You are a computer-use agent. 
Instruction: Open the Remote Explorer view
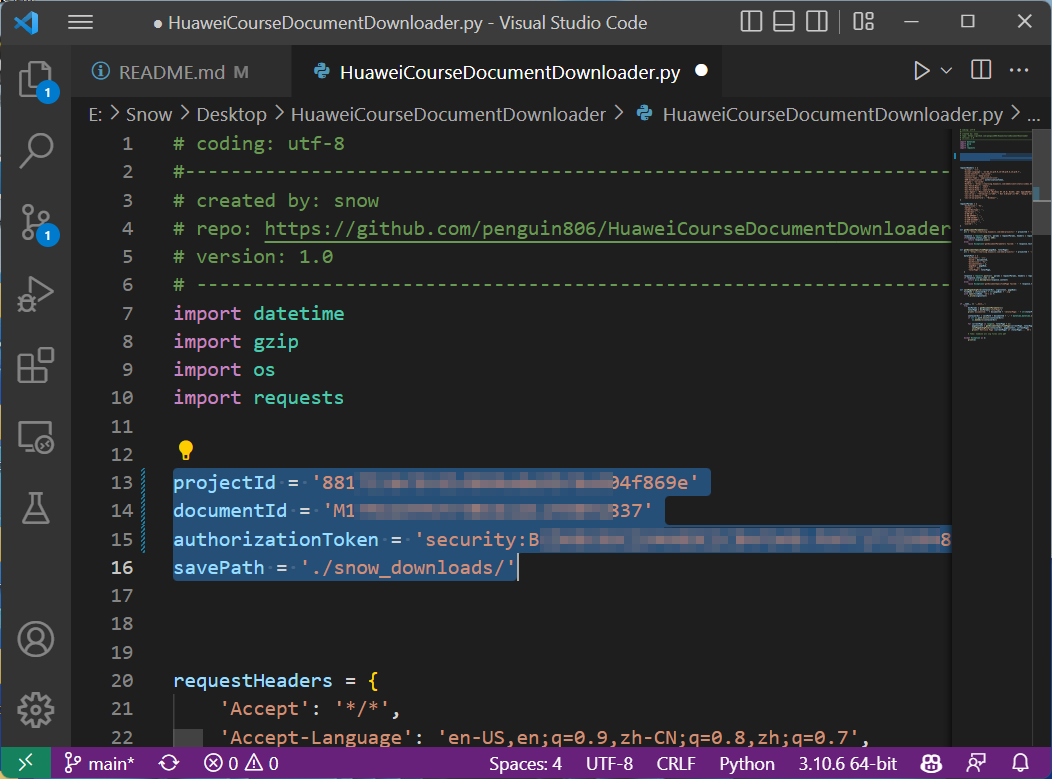click(36, 437)
